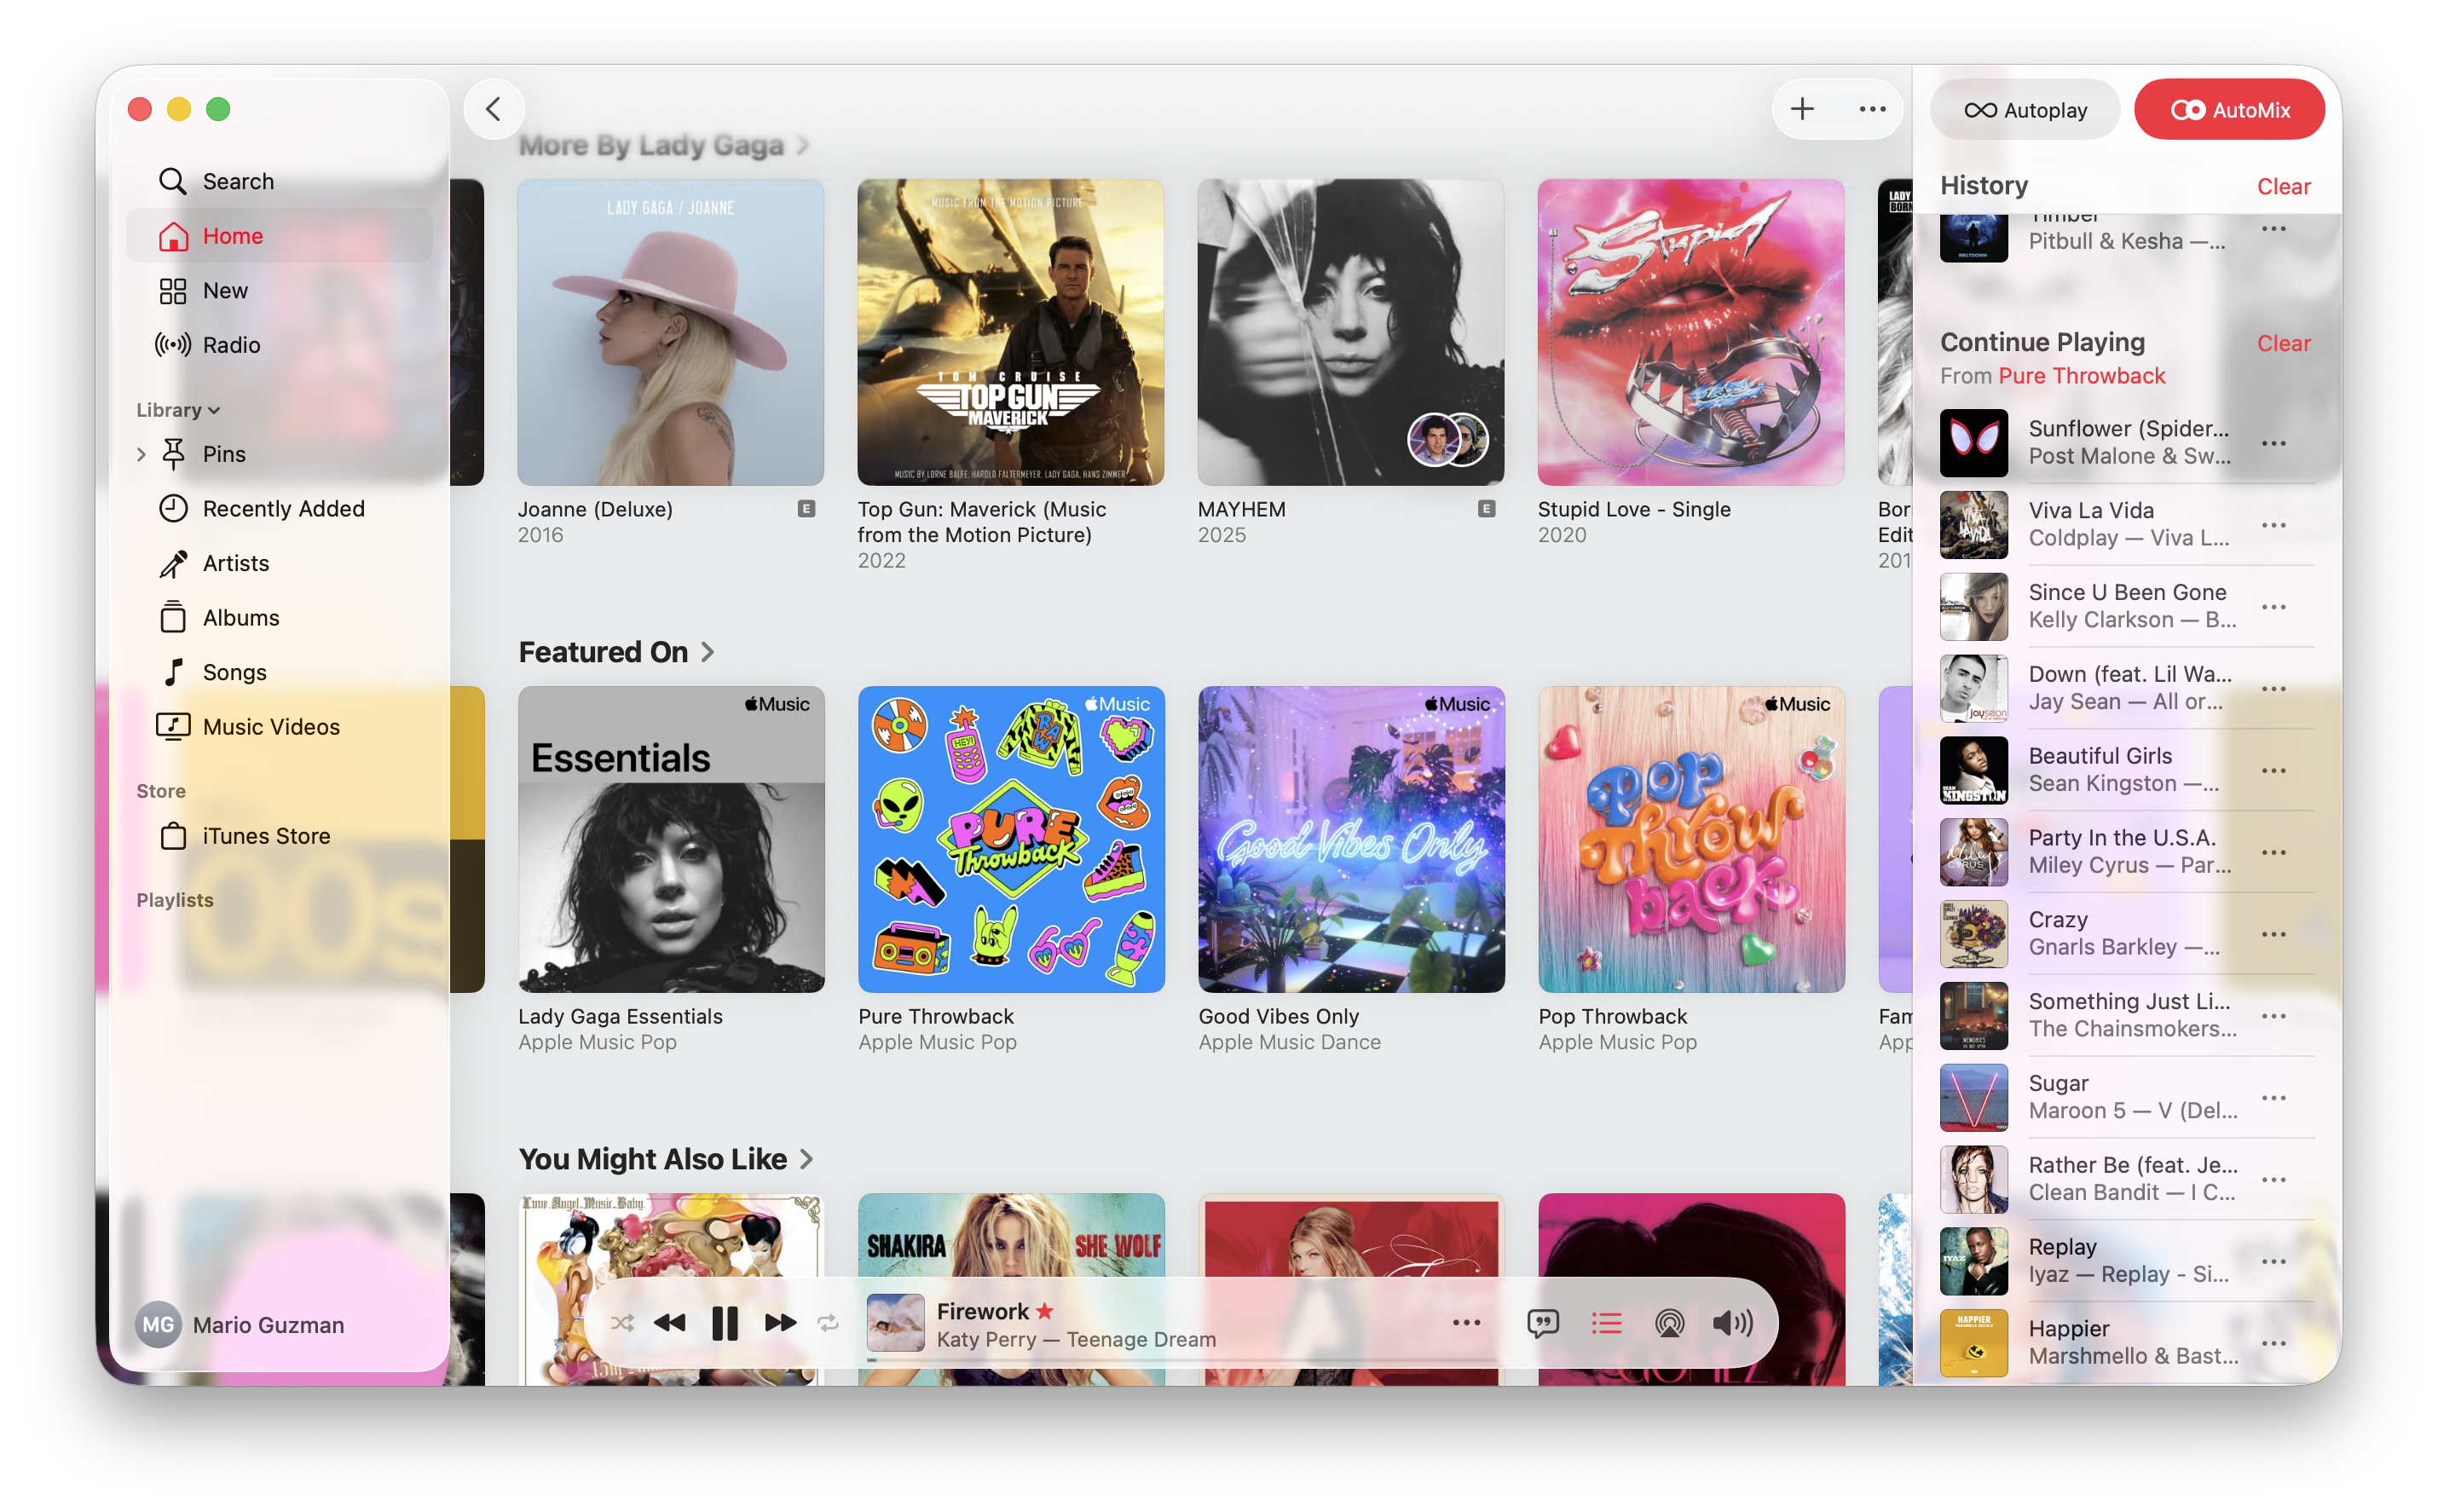Show lyrics with the speech bubble icon
The height and width of the screenshot is (1512, 2438).
point(1543,1323)
